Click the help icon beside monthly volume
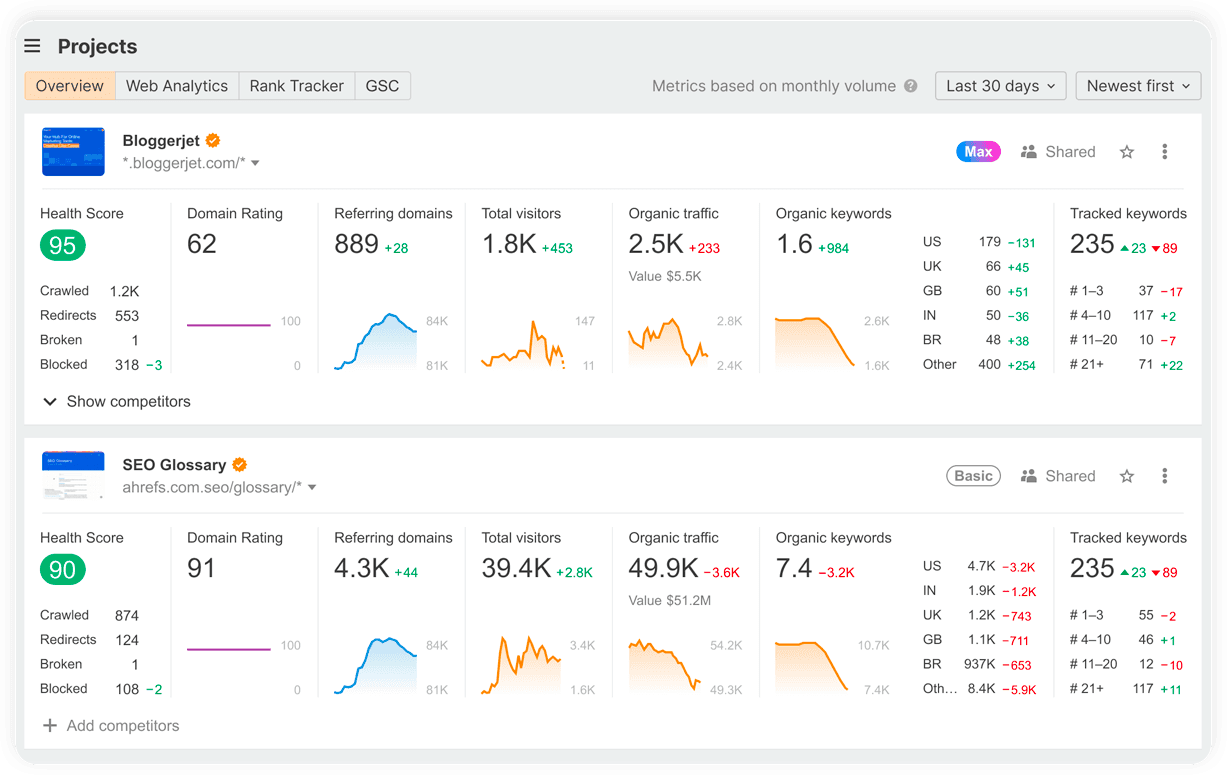Viewport: 1227px width, 775px height. point(911,86)
